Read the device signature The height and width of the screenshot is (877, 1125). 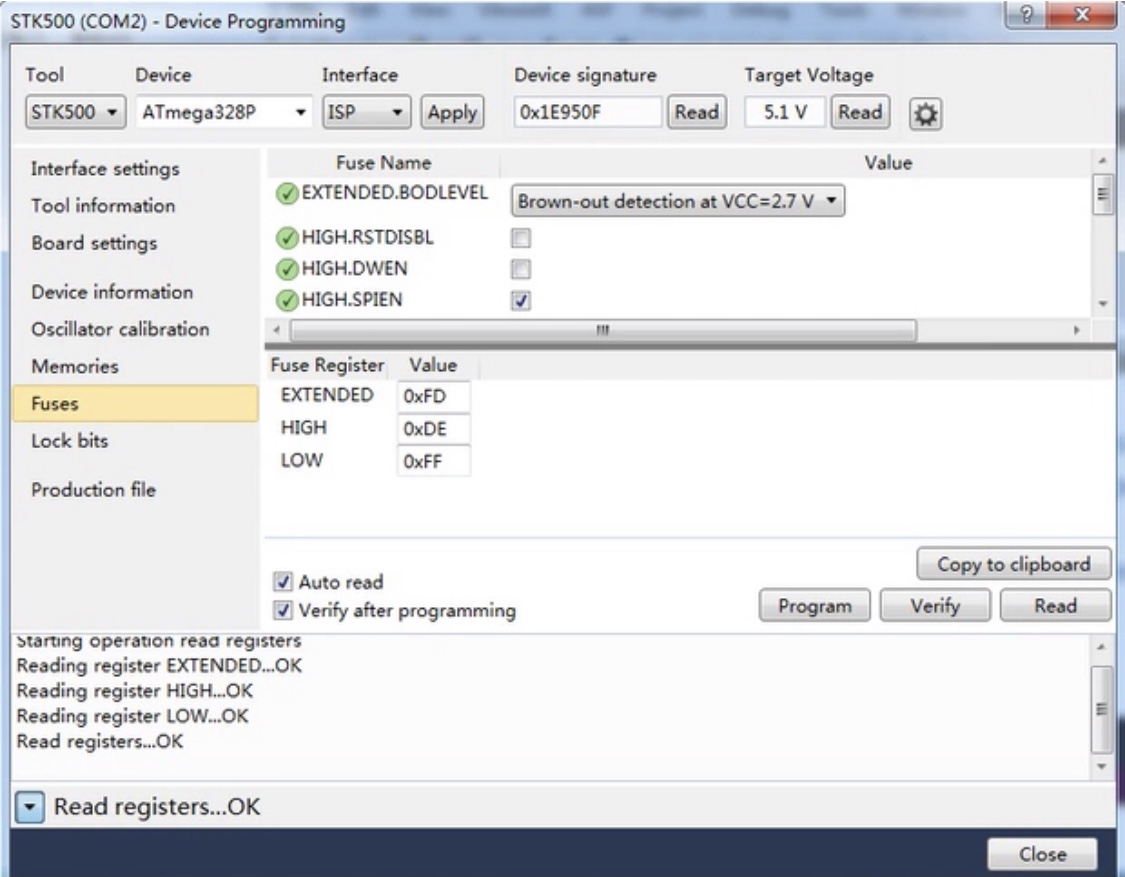coord(697,112)
